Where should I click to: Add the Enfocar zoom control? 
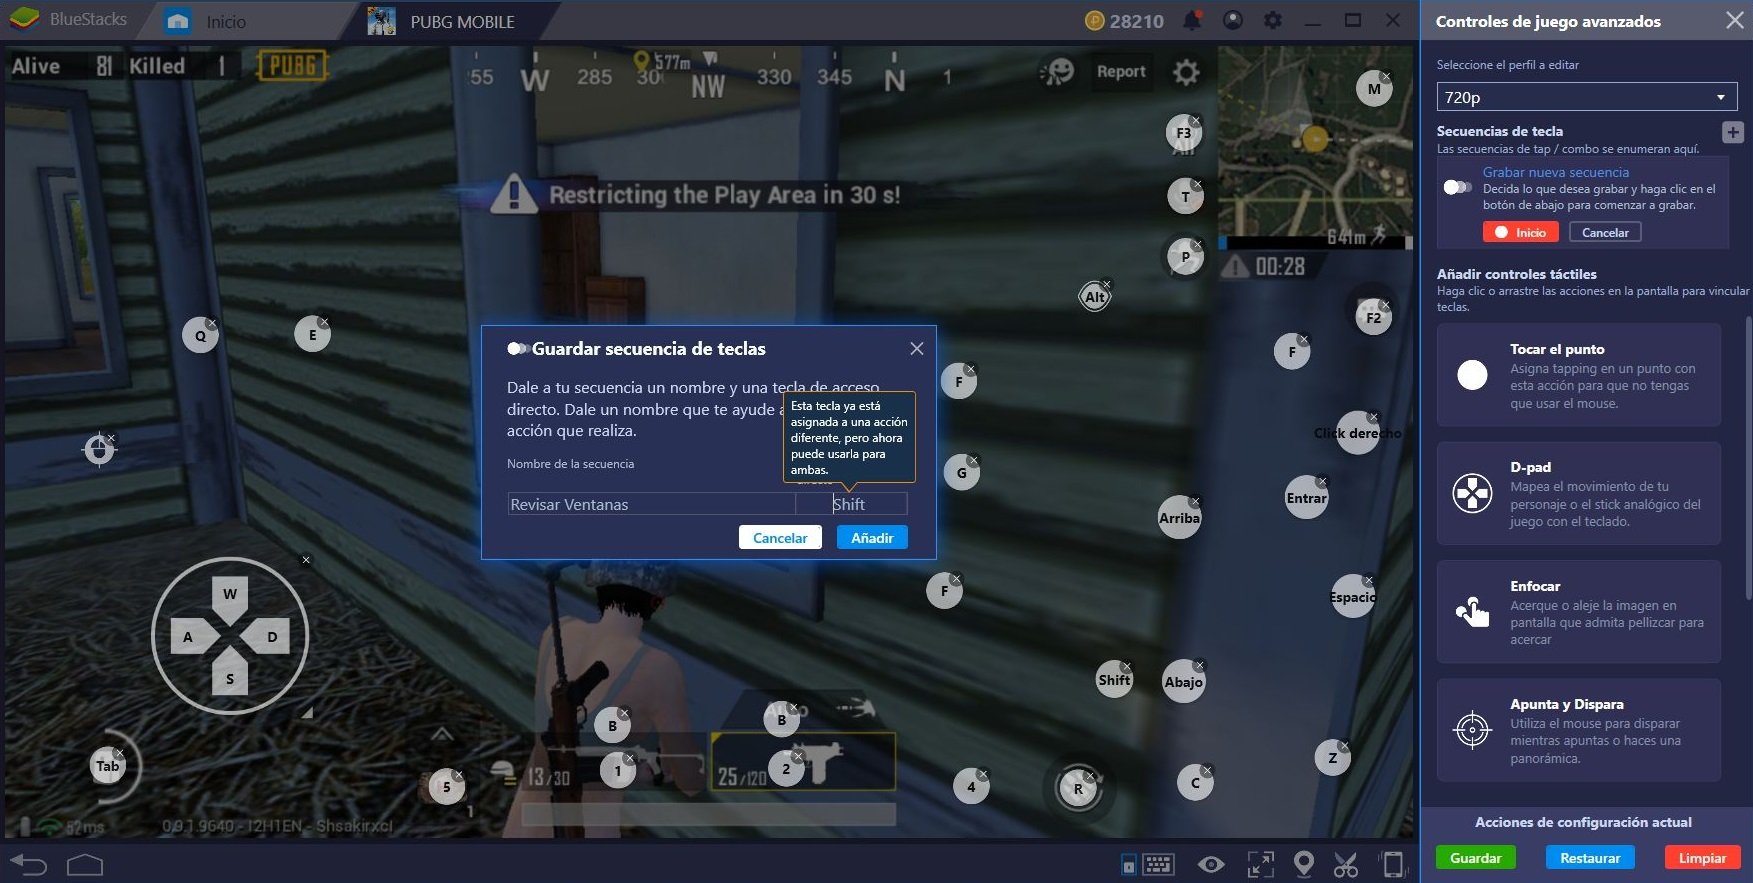pyautogui.click(x=1579, y=612)
